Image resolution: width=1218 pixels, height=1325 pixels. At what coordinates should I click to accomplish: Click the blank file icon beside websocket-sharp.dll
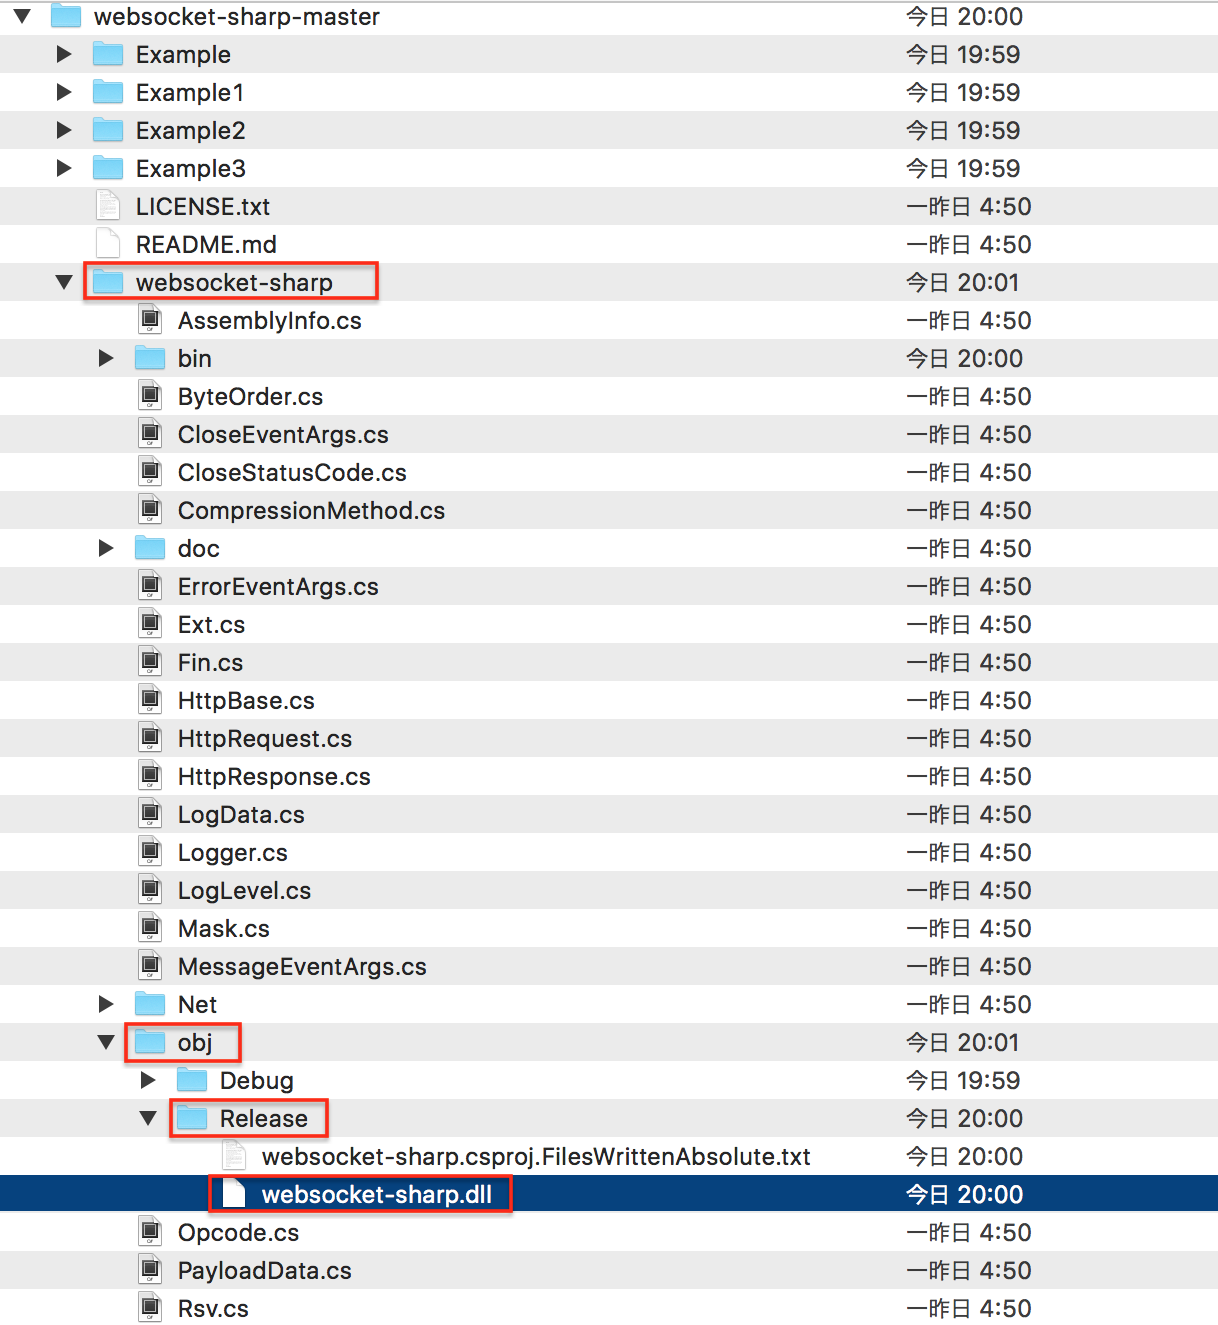click(x=234, y=1193)
